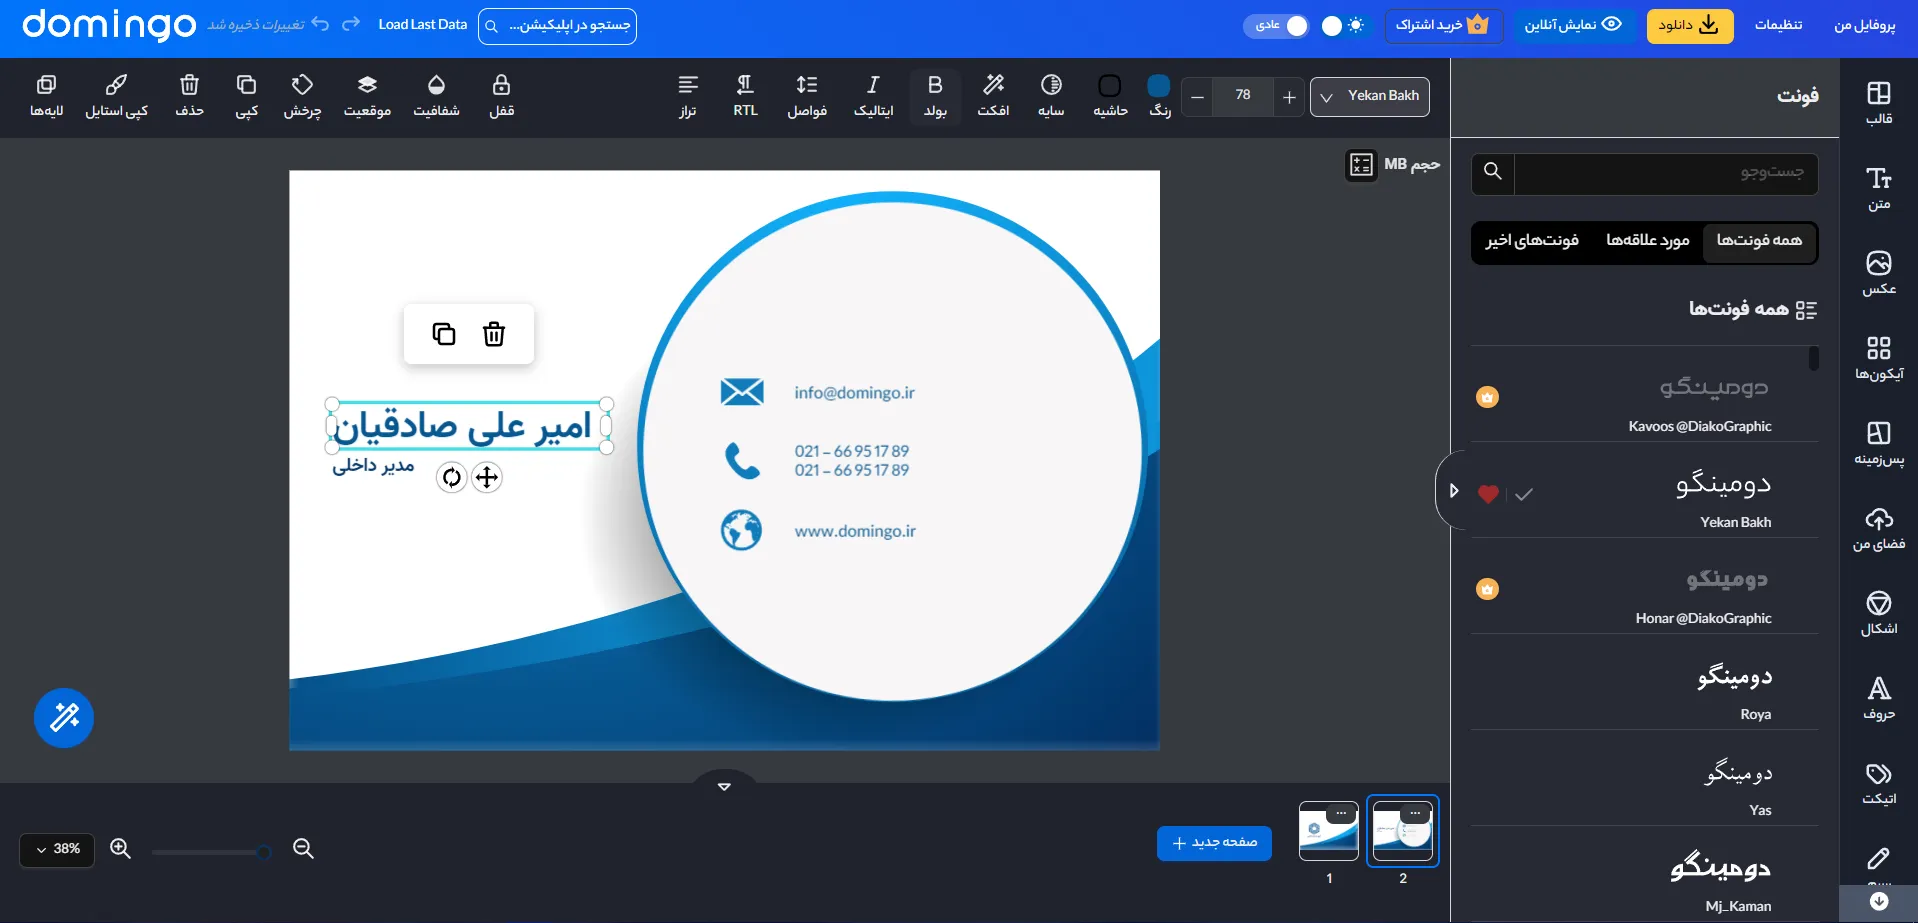
Task: Click Online Preview (نمایش آنلاین) button
Action: 1572,25
